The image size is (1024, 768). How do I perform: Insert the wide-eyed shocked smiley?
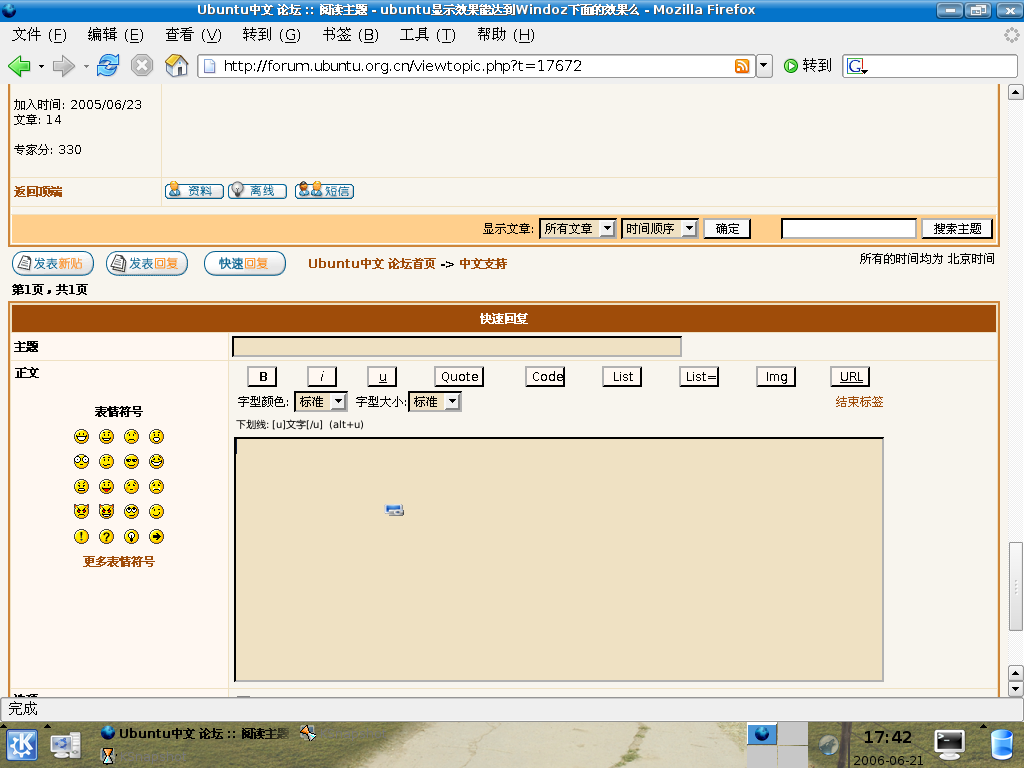coord(81,462)
